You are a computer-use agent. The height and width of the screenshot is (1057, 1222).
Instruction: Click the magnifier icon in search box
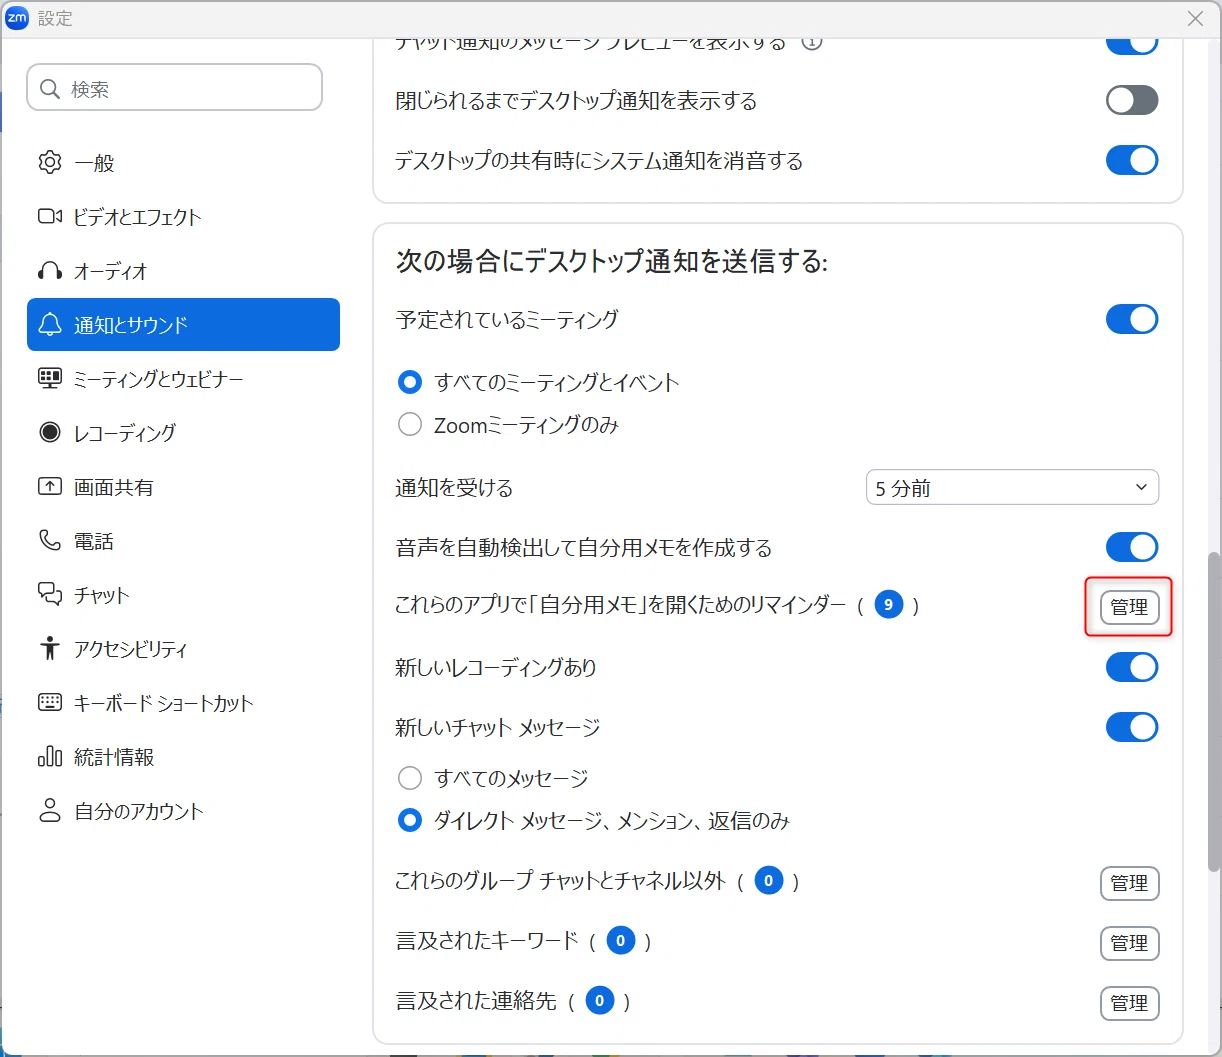pyautogui.click(x=50, y=89)
